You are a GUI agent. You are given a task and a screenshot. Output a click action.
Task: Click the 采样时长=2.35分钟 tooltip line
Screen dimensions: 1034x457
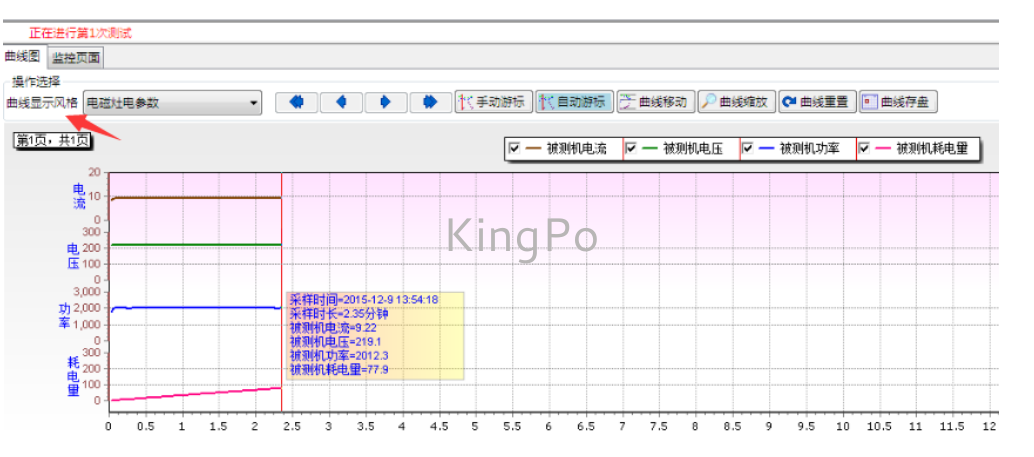click(x=339, y=314)
